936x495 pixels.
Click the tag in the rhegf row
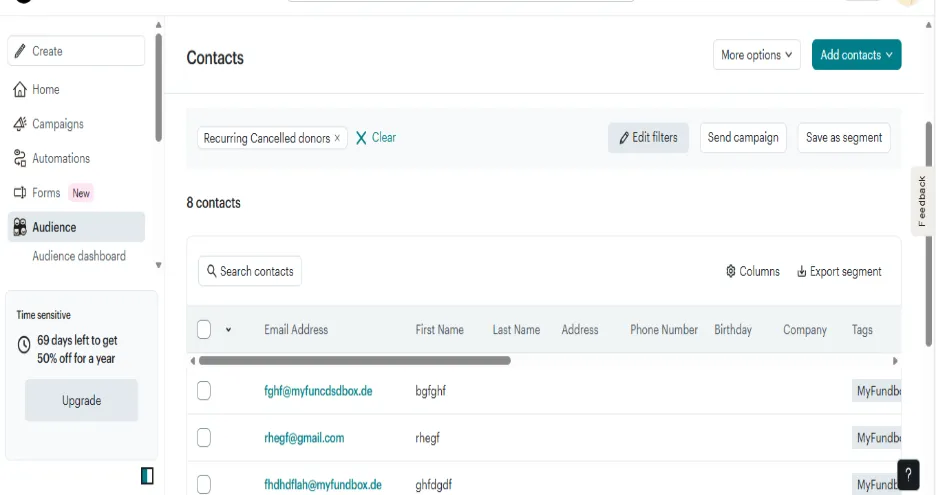(x=876, y=438)
